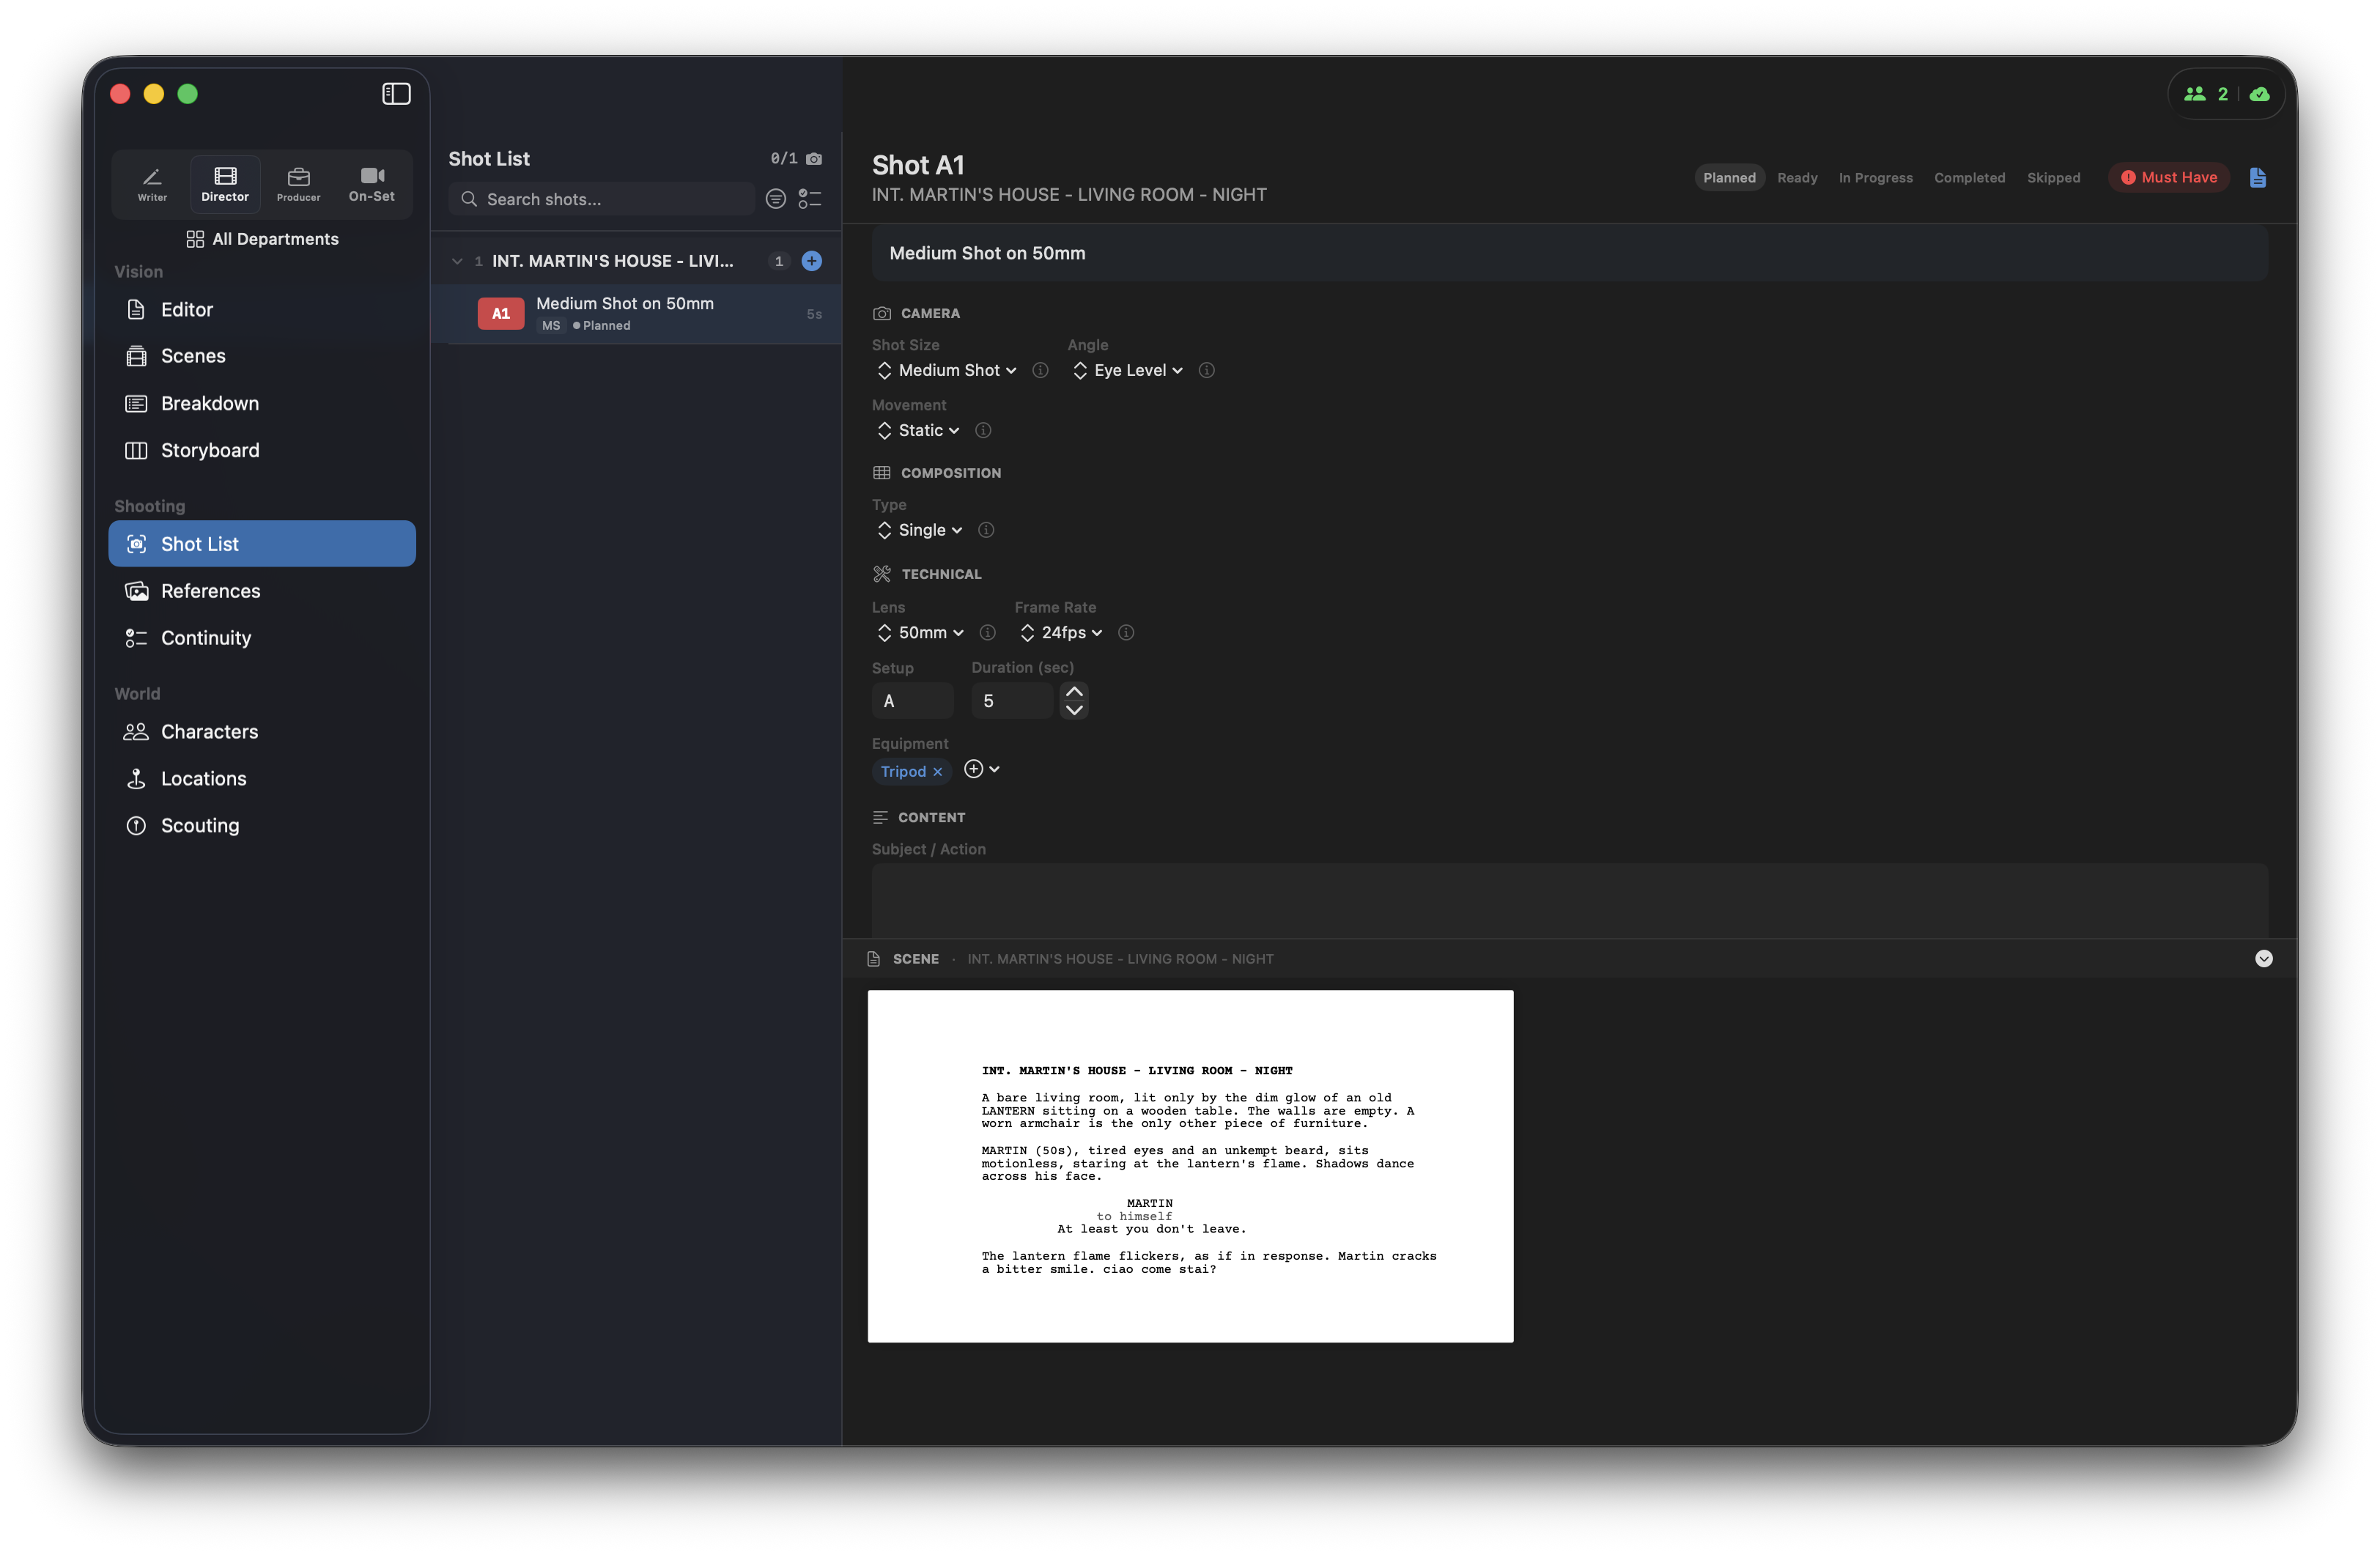Add a shot with the blue plus
Screen dimensions: 2380x1555
coord(812,261)
